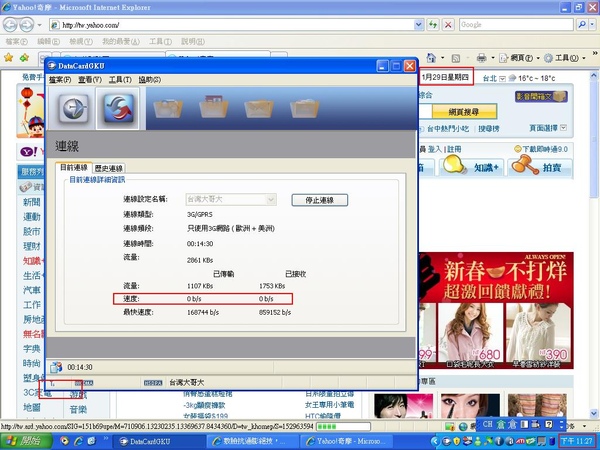Click the taskbar clock 下午 11:27

[578, 441]
